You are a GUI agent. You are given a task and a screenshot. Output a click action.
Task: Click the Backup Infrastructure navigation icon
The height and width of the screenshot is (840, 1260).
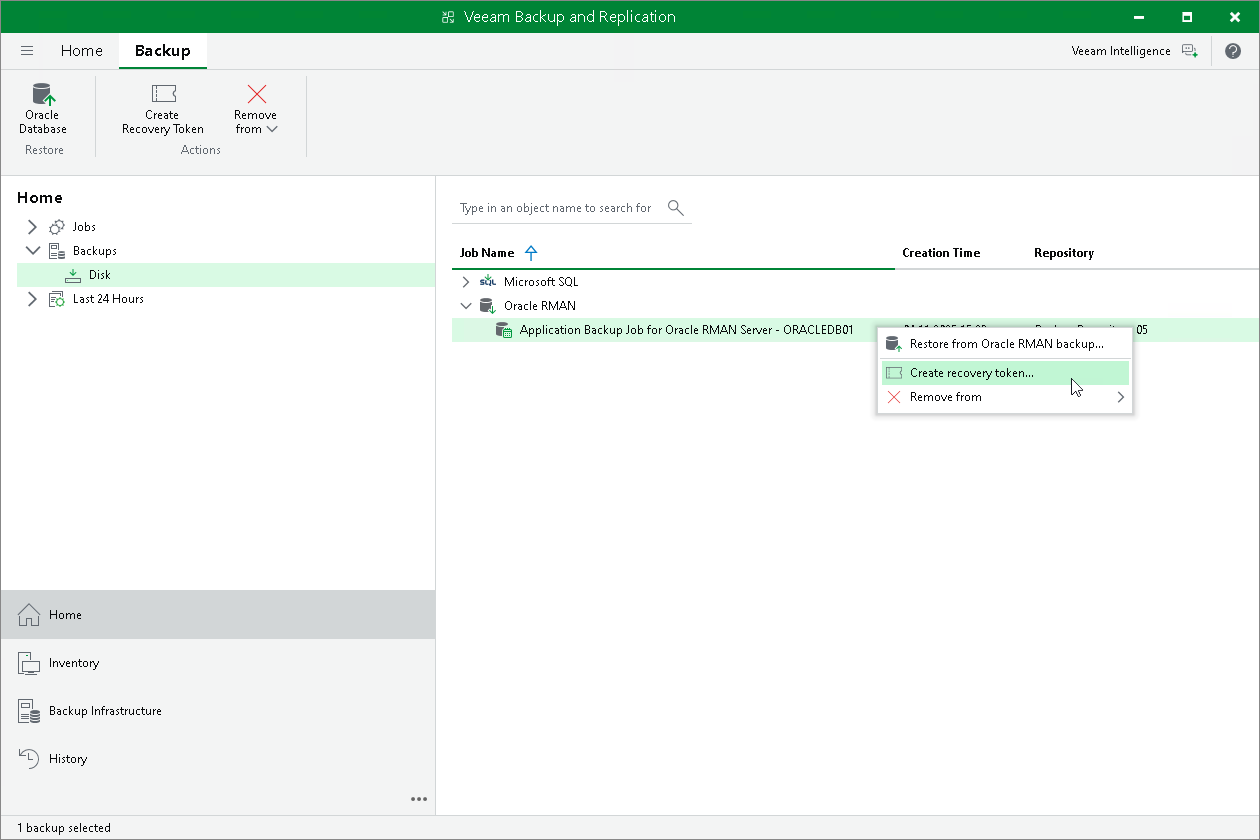point(29,711)
